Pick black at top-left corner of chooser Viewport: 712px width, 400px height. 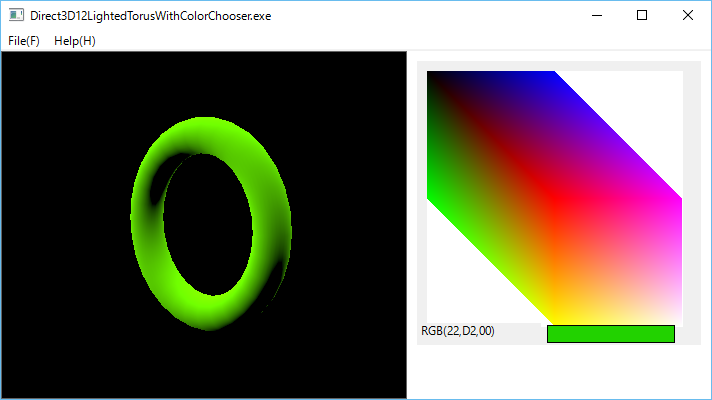point(430,74)
